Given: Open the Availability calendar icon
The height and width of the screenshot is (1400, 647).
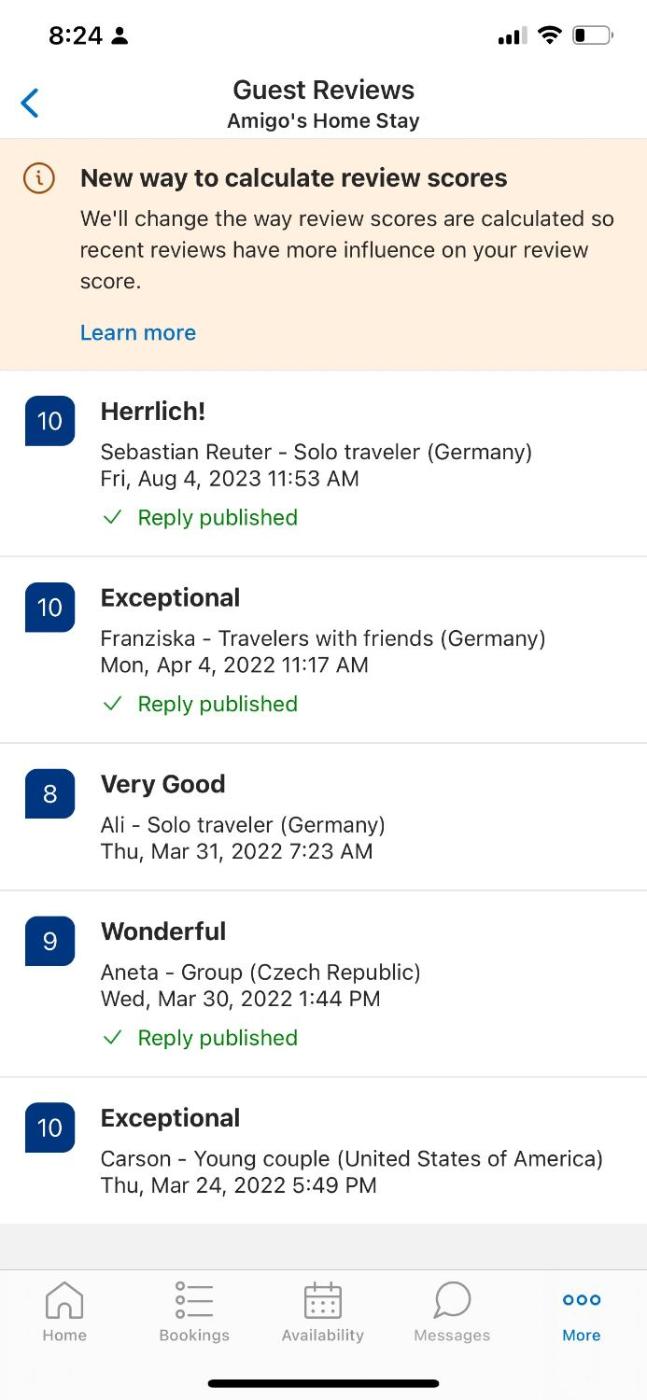Looking at the screenshot, I should (x=322, y=1300).
